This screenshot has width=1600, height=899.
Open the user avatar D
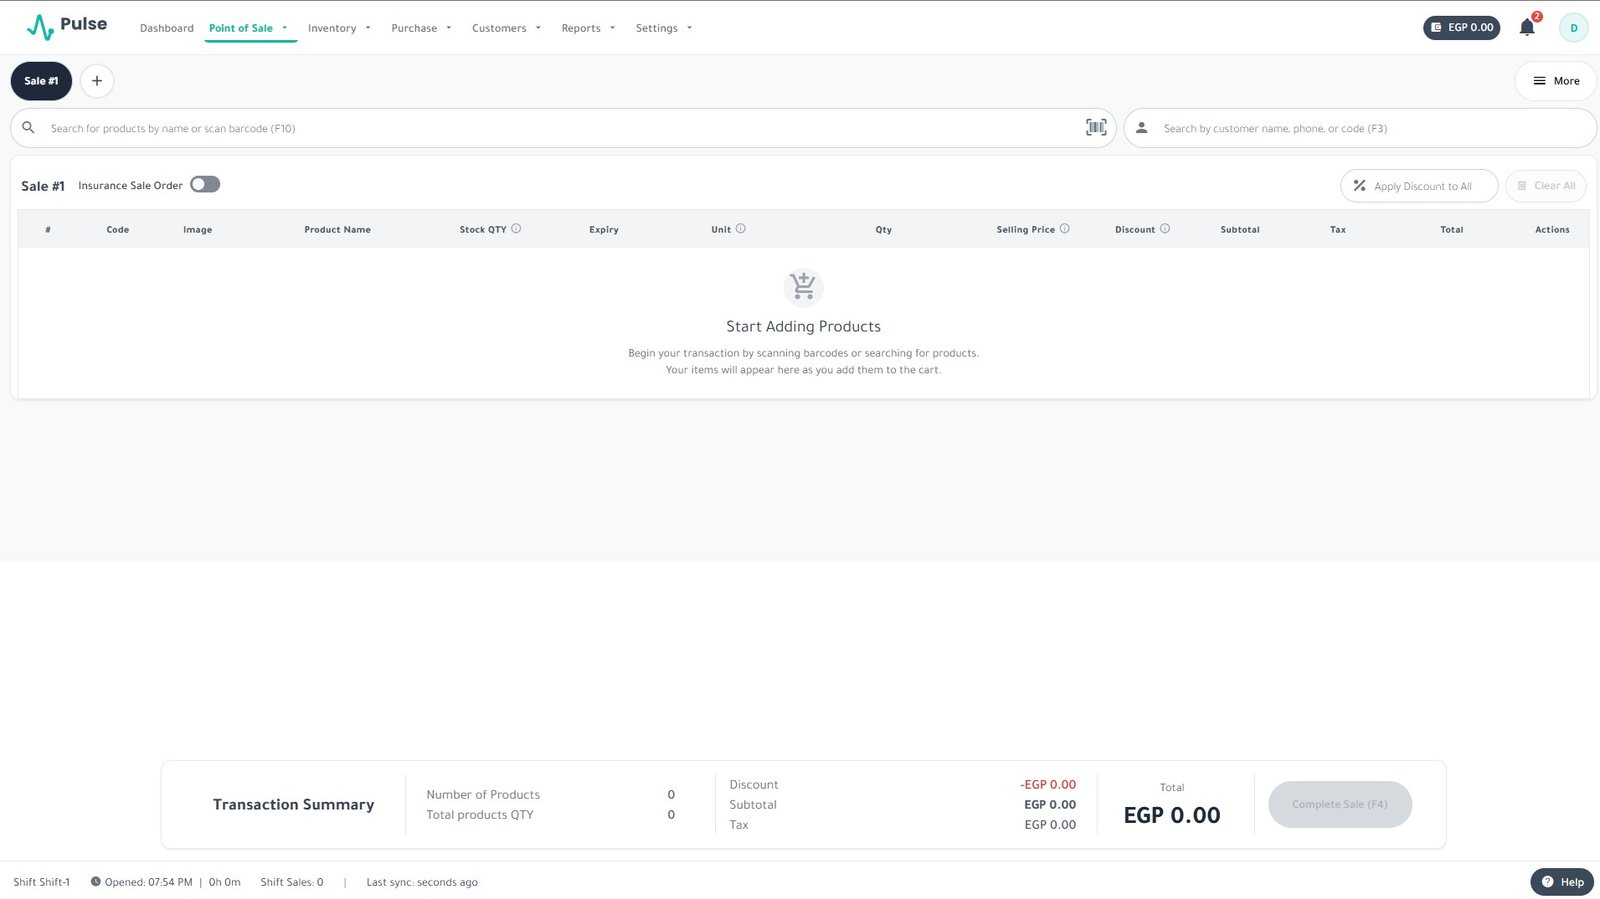click(1573, 28)
